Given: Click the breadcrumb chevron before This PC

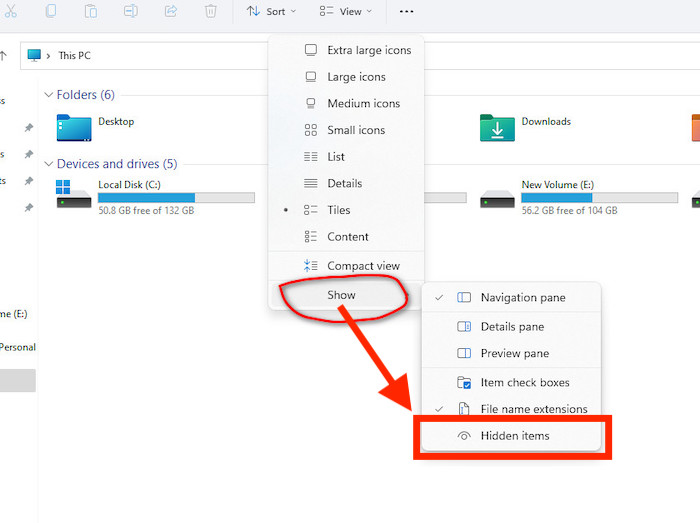Looking at the screenshot, I should click(48, 56).
